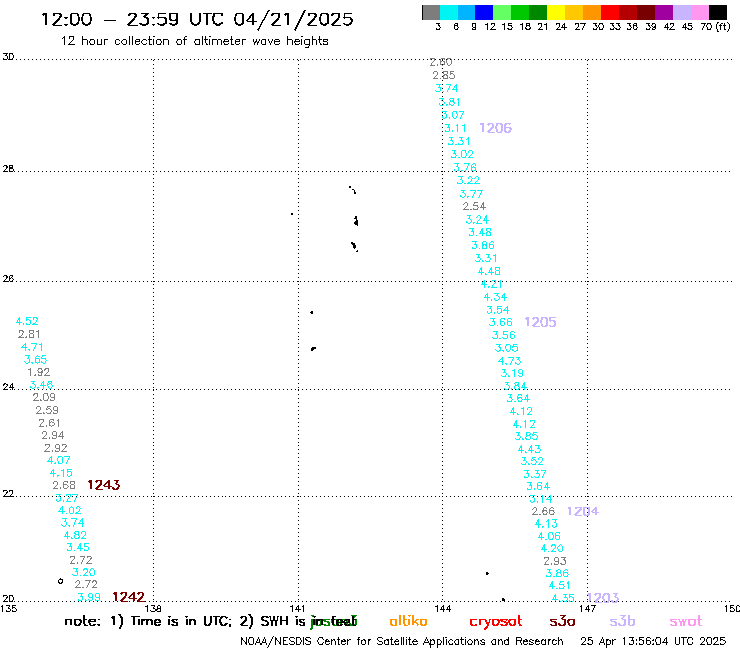Click the NOAA/NESDIS credit line
The height and width of the screenshot is (650, 740).
402,641
